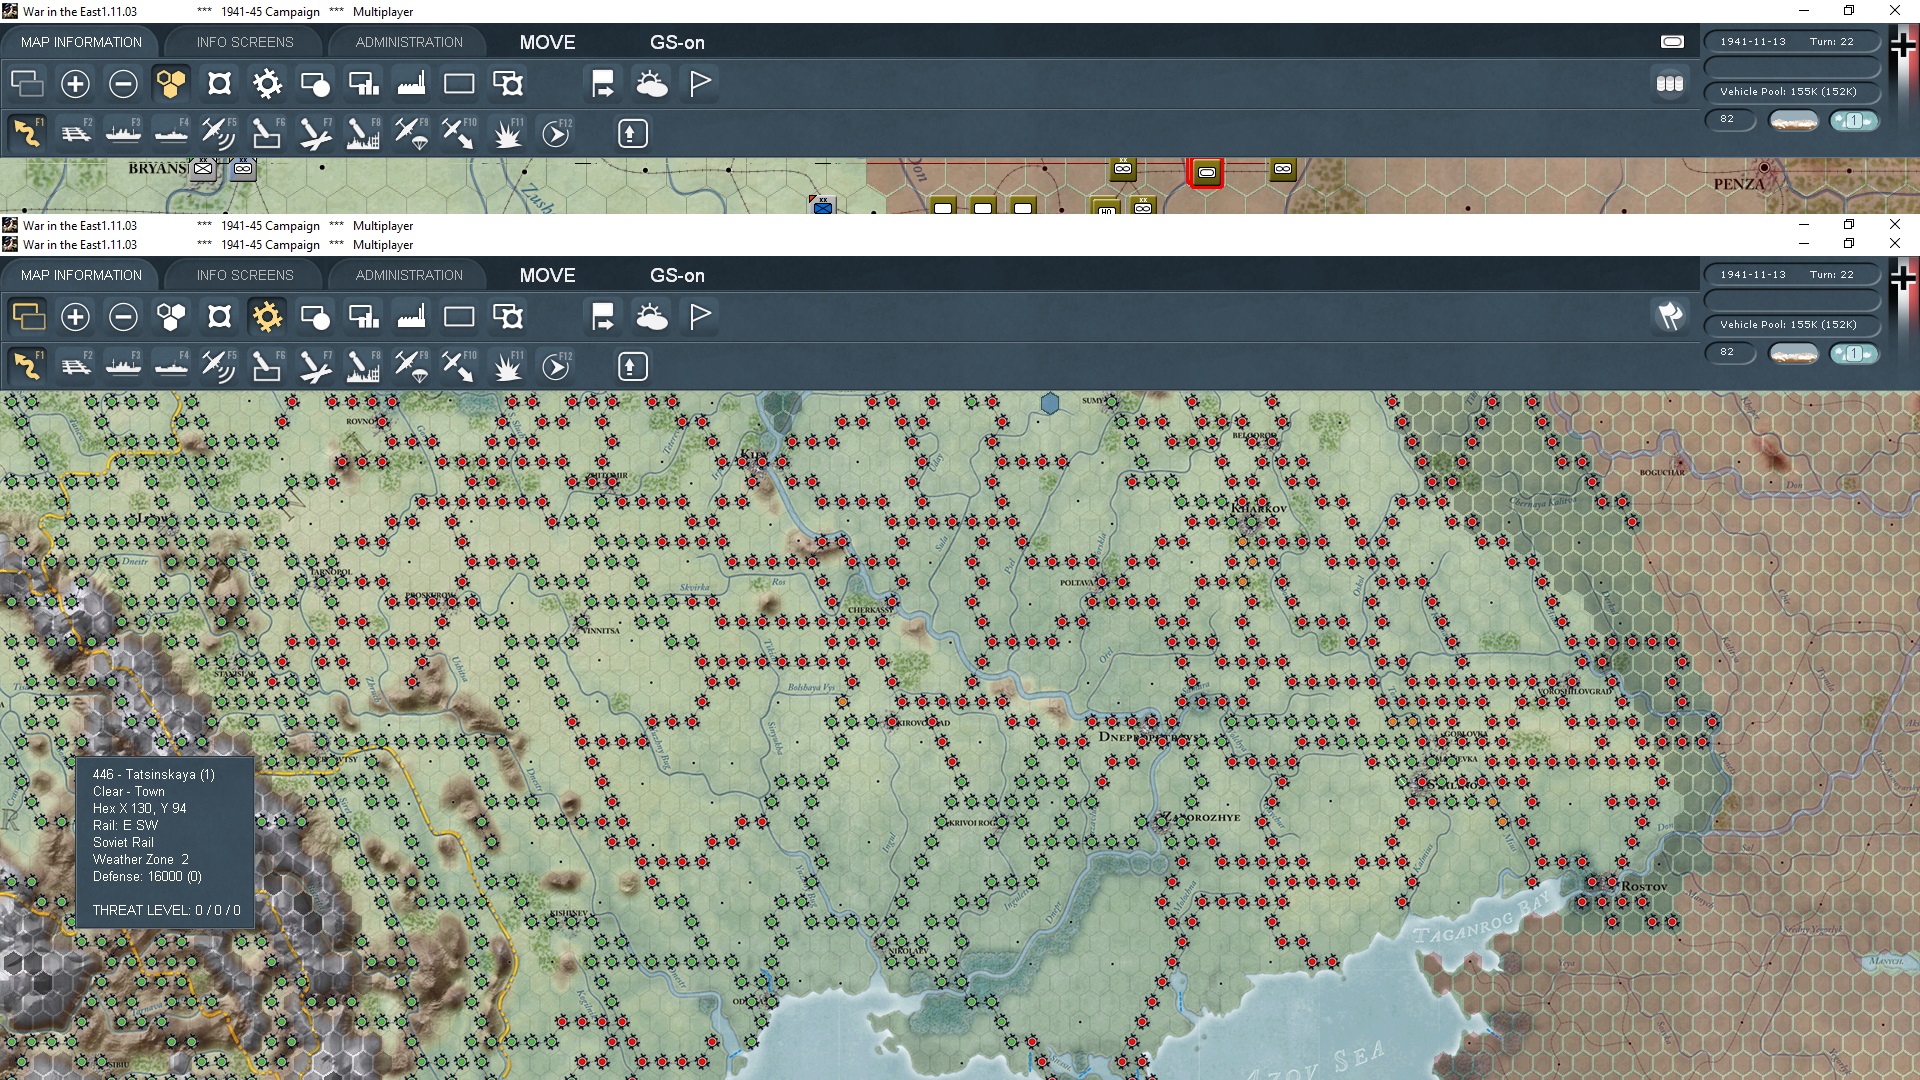Image resolution: width=1920 pixels, height=1080 pixels.
Task: Click the crossed flags icon near the turn panel
Action: click(1670, 317)
